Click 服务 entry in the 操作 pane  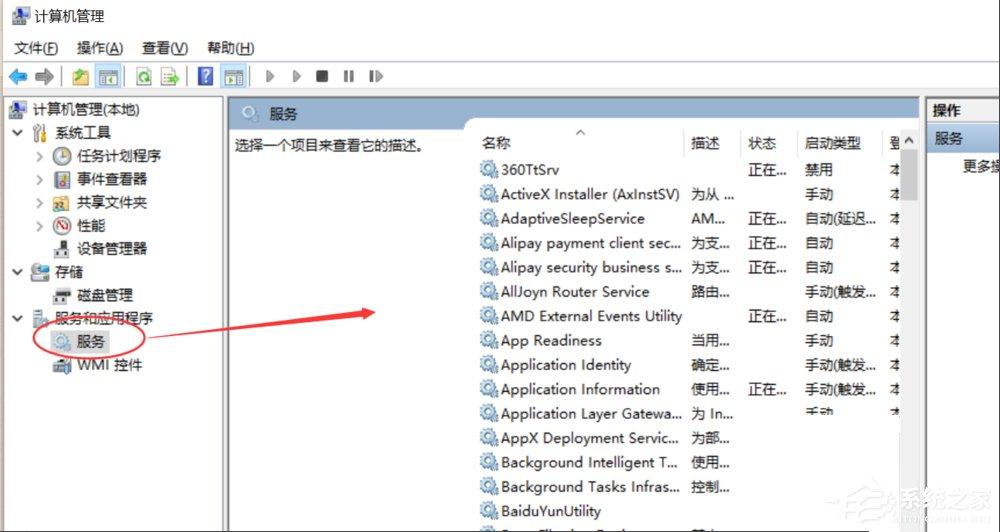(948, 138)
